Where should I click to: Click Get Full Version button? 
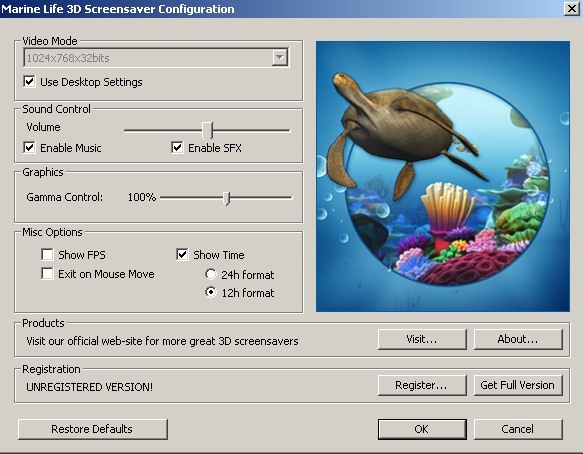518,385
